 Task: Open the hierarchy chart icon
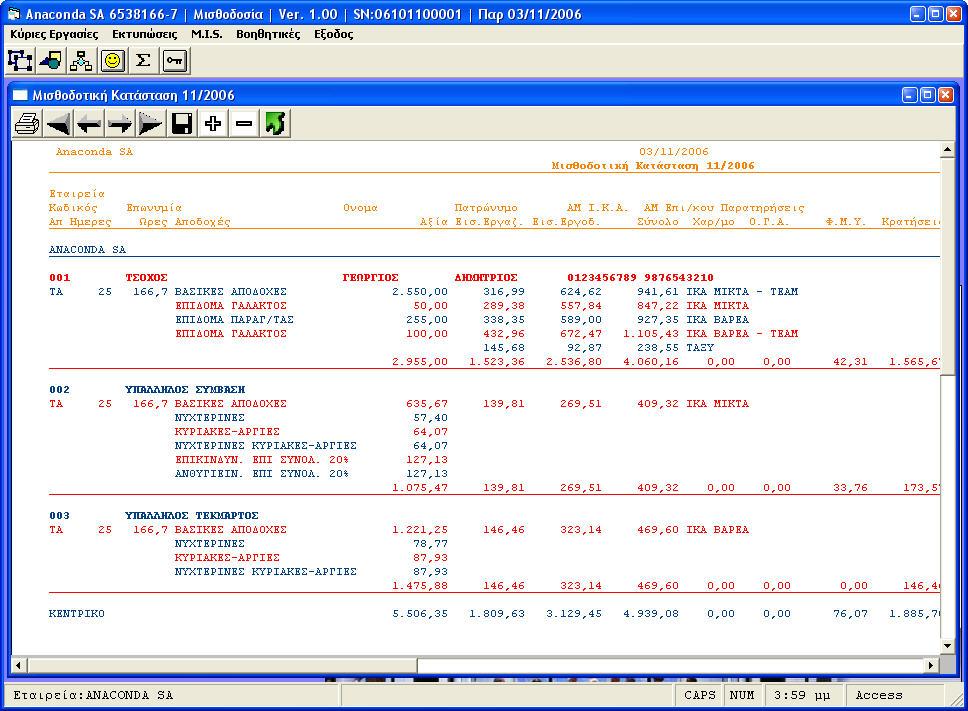point(81,61)
